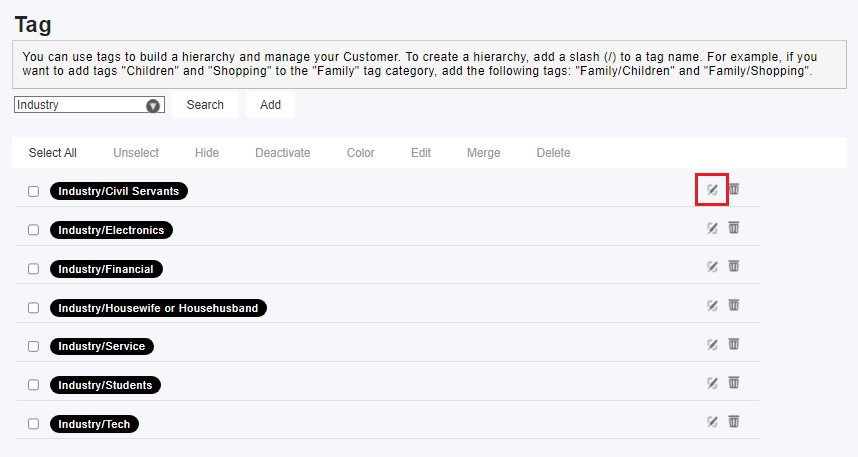The width and height of the screenshot is (858, 457).
Task: Click the Industry tag search combo field
Action: [x=89, y=105]
